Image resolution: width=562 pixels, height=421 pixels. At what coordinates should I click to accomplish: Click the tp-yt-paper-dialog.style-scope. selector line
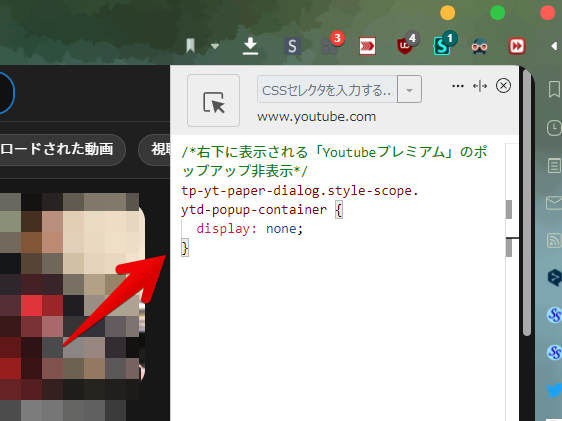click(300, 191)
